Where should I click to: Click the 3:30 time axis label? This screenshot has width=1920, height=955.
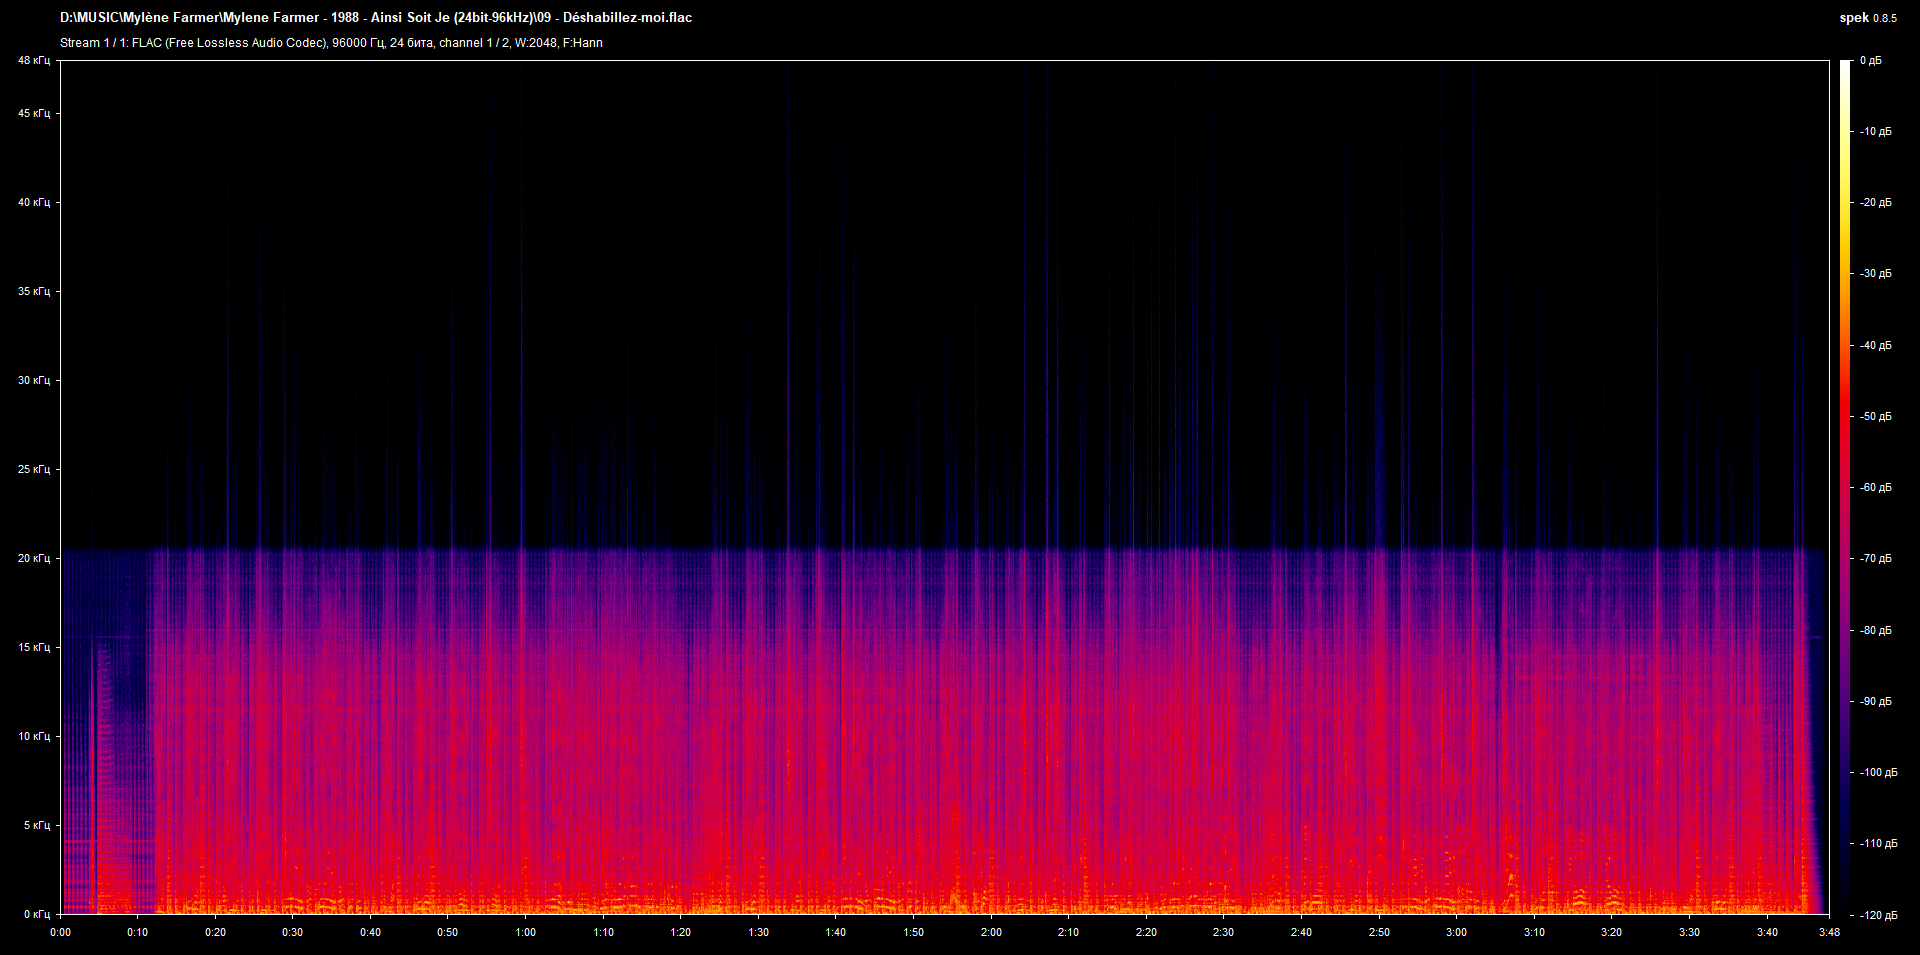[x=1689, y=933]
